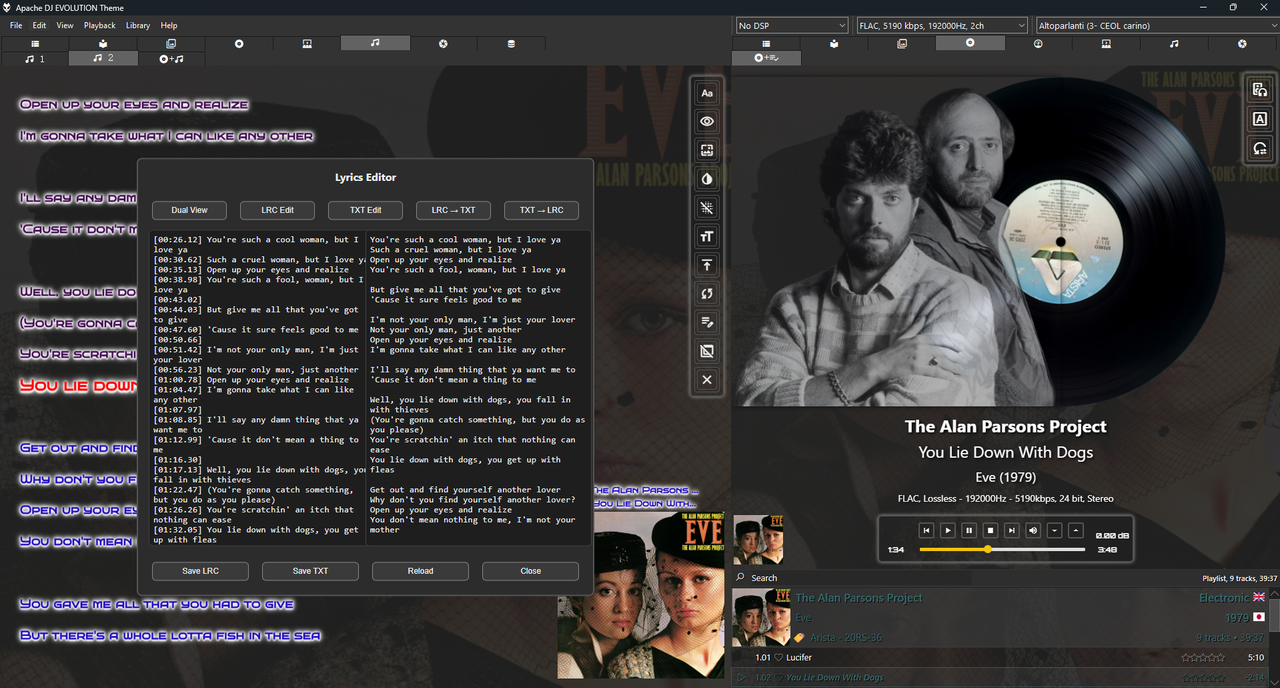Image resolution: width=1280 pixels, height=688 pixels.
Task: Select right panel monitor tab icon
Action: coord(1106,44)
